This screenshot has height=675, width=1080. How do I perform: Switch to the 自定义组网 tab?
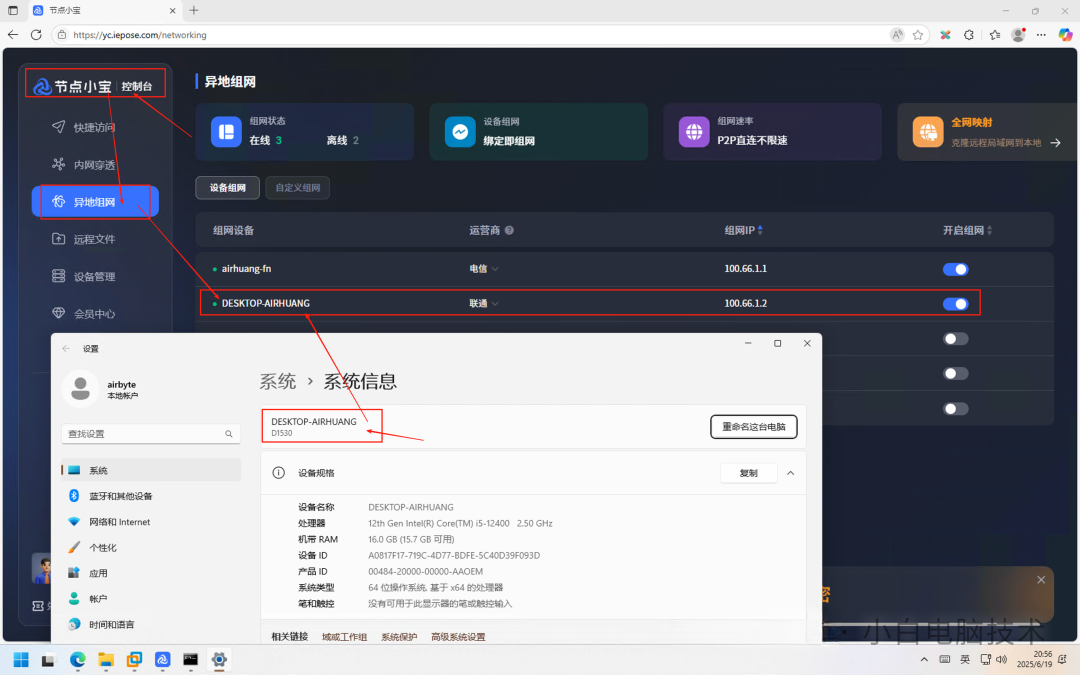pyautogui.click(x=298, y=187)
